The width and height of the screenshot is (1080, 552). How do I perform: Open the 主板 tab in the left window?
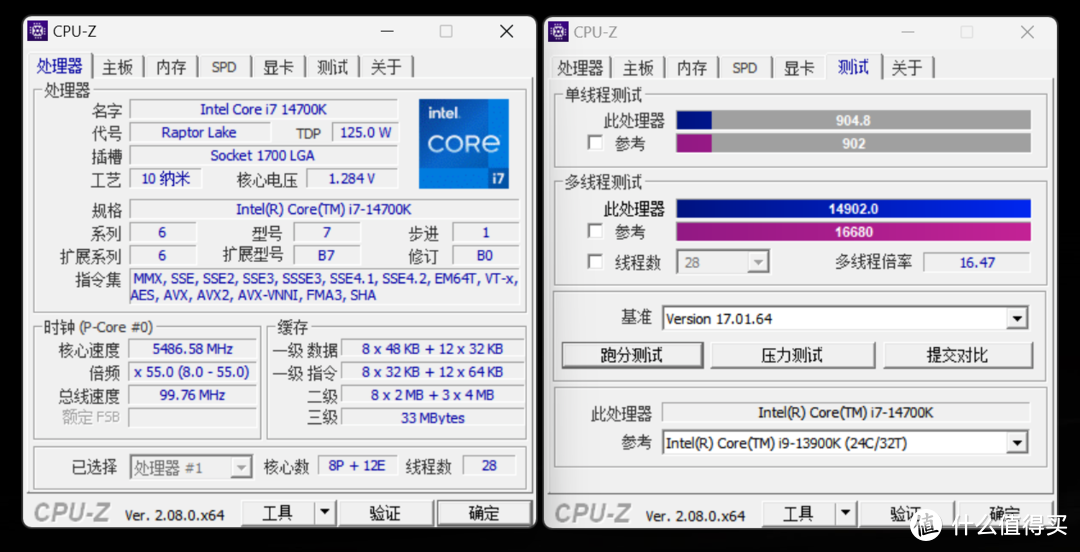pos(117,67)
